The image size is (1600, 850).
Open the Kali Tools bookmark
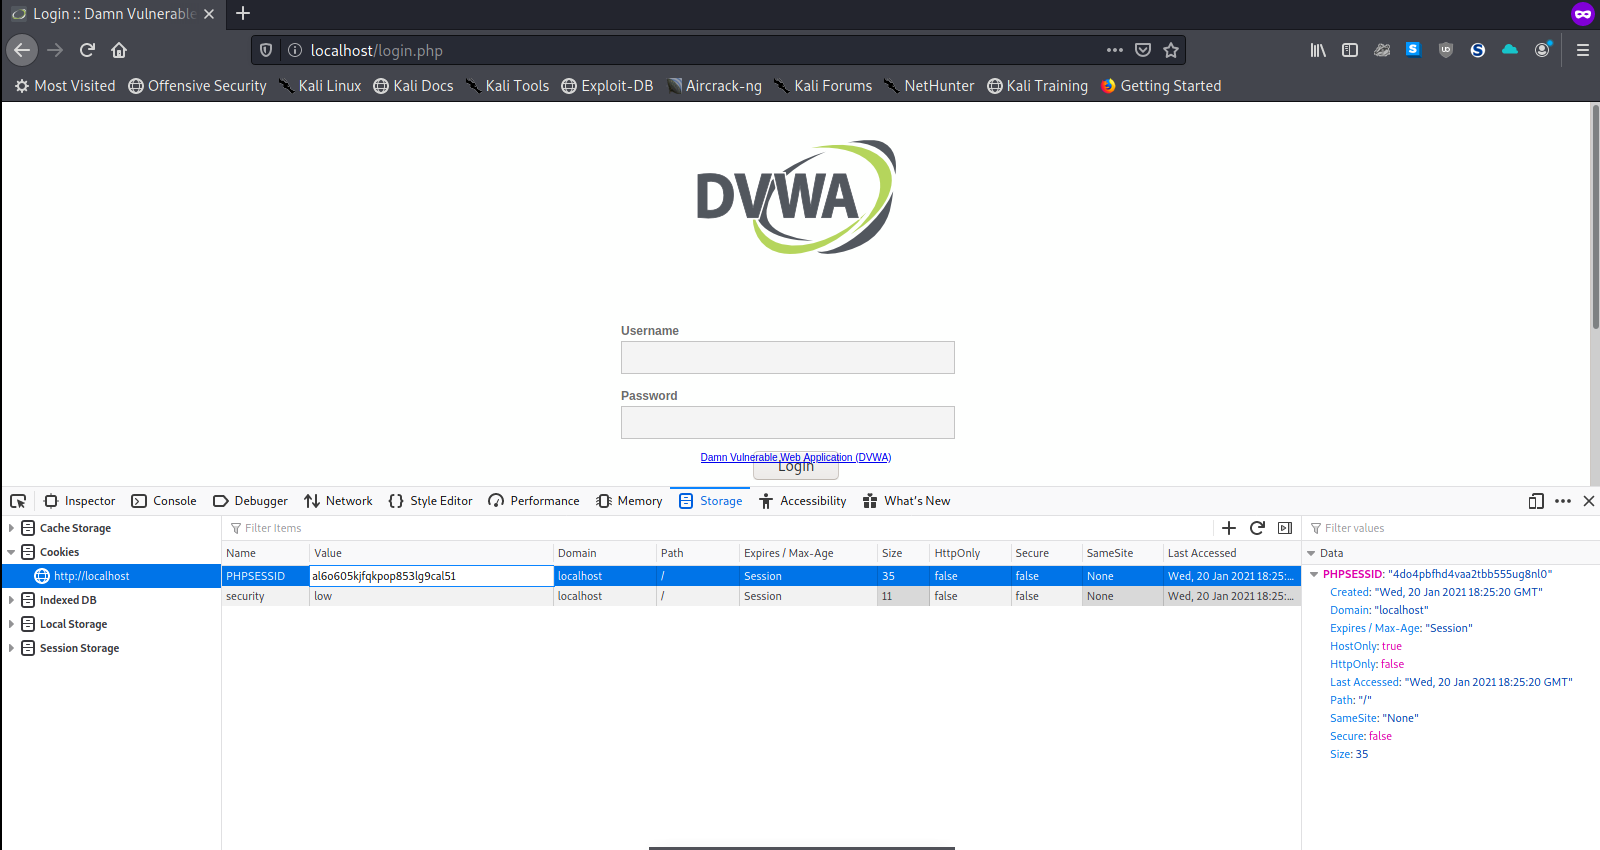(507, 86)
